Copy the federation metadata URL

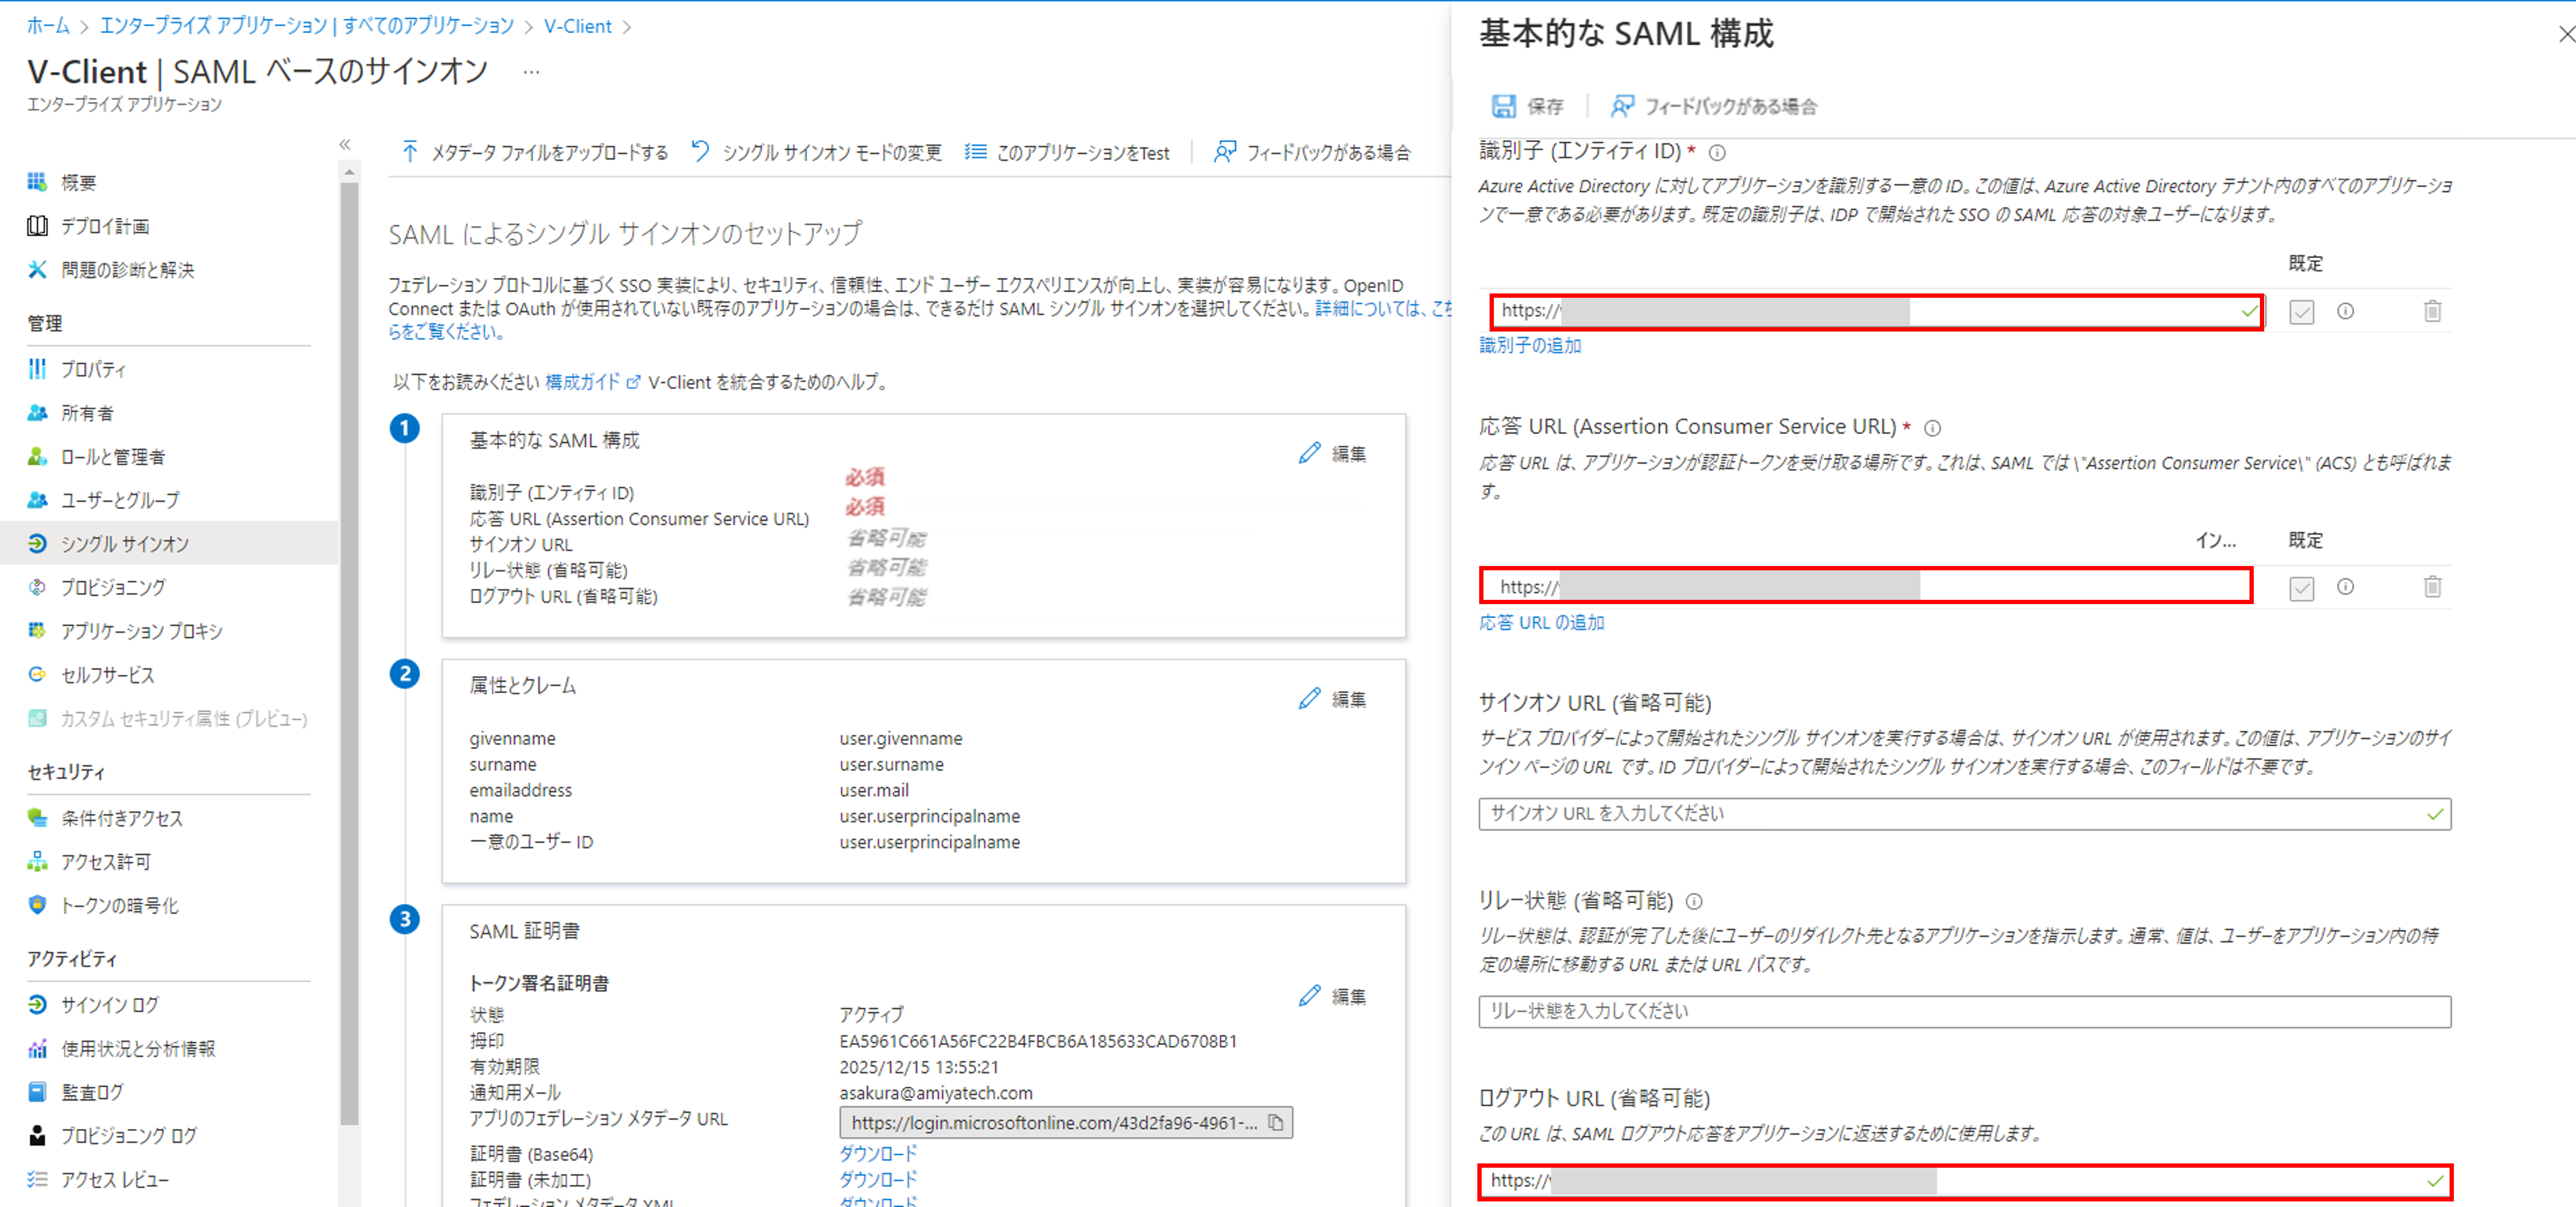(x=1276, y=1122)
